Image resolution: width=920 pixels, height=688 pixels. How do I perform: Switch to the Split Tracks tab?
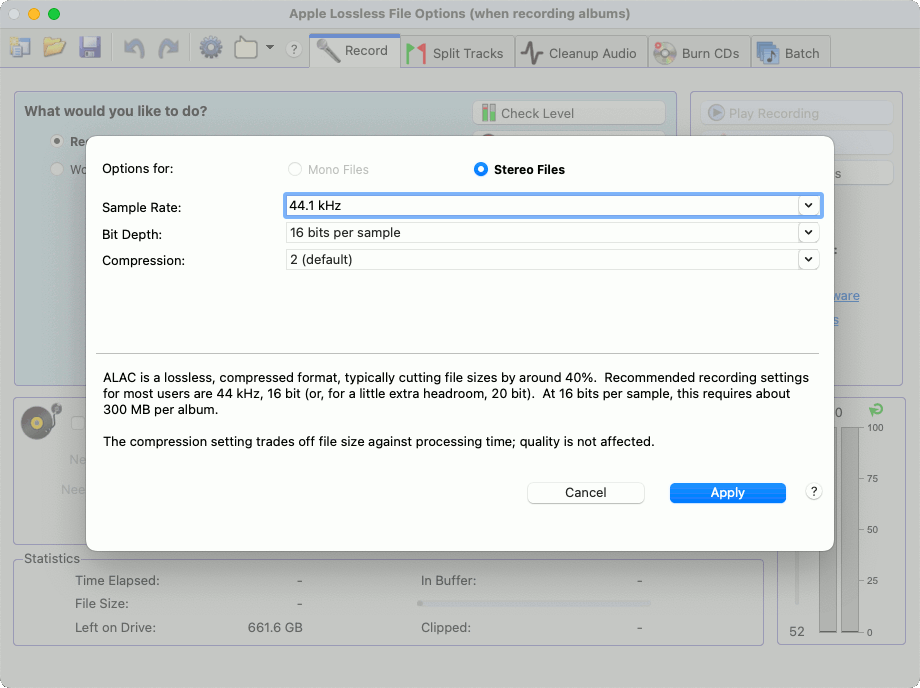point(457,53)
